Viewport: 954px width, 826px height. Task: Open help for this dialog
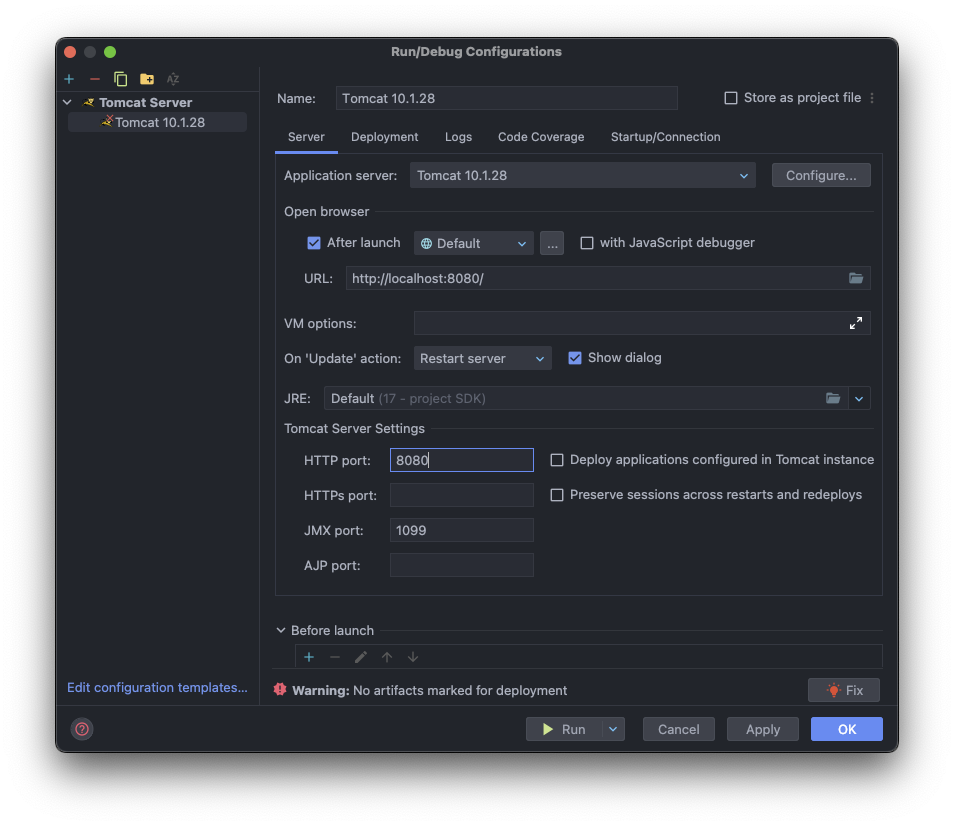[x=82, y=729]
